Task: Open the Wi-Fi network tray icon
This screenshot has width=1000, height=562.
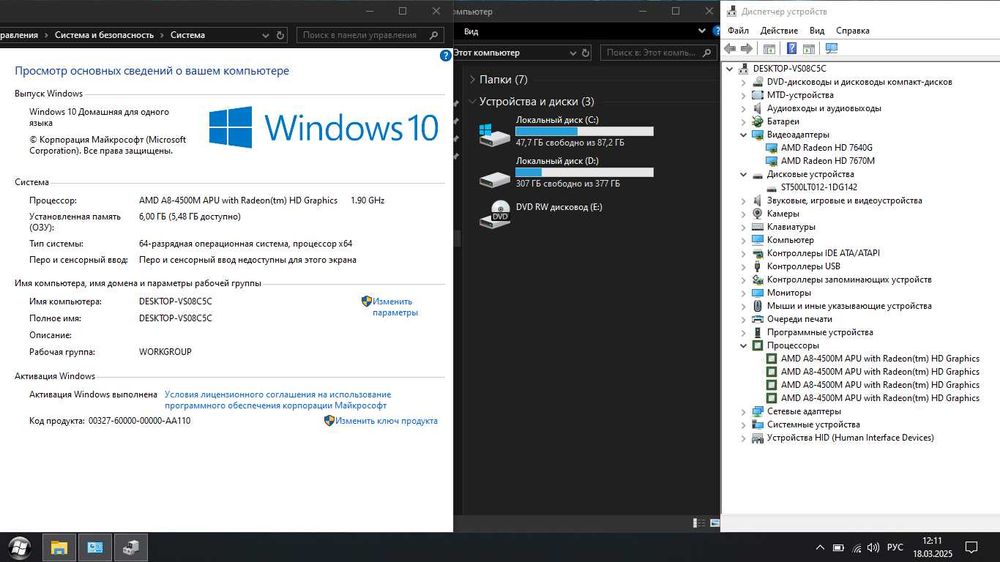Action: tap(857, 547)
